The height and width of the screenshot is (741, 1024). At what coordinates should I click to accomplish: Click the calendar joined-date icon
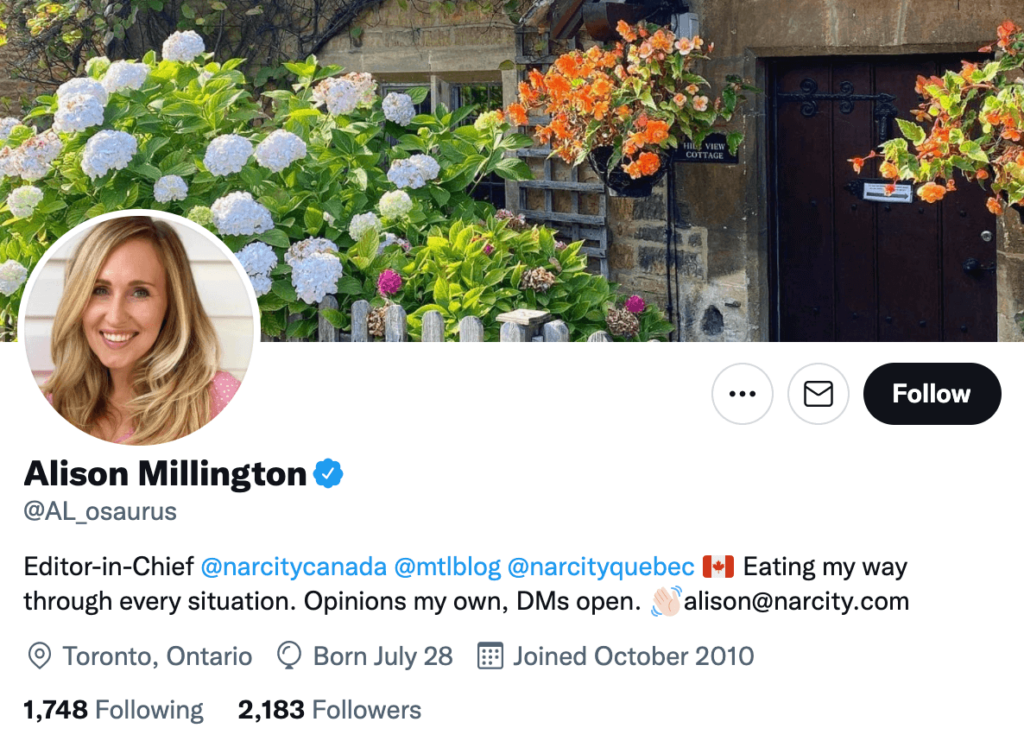pos(490,657)
